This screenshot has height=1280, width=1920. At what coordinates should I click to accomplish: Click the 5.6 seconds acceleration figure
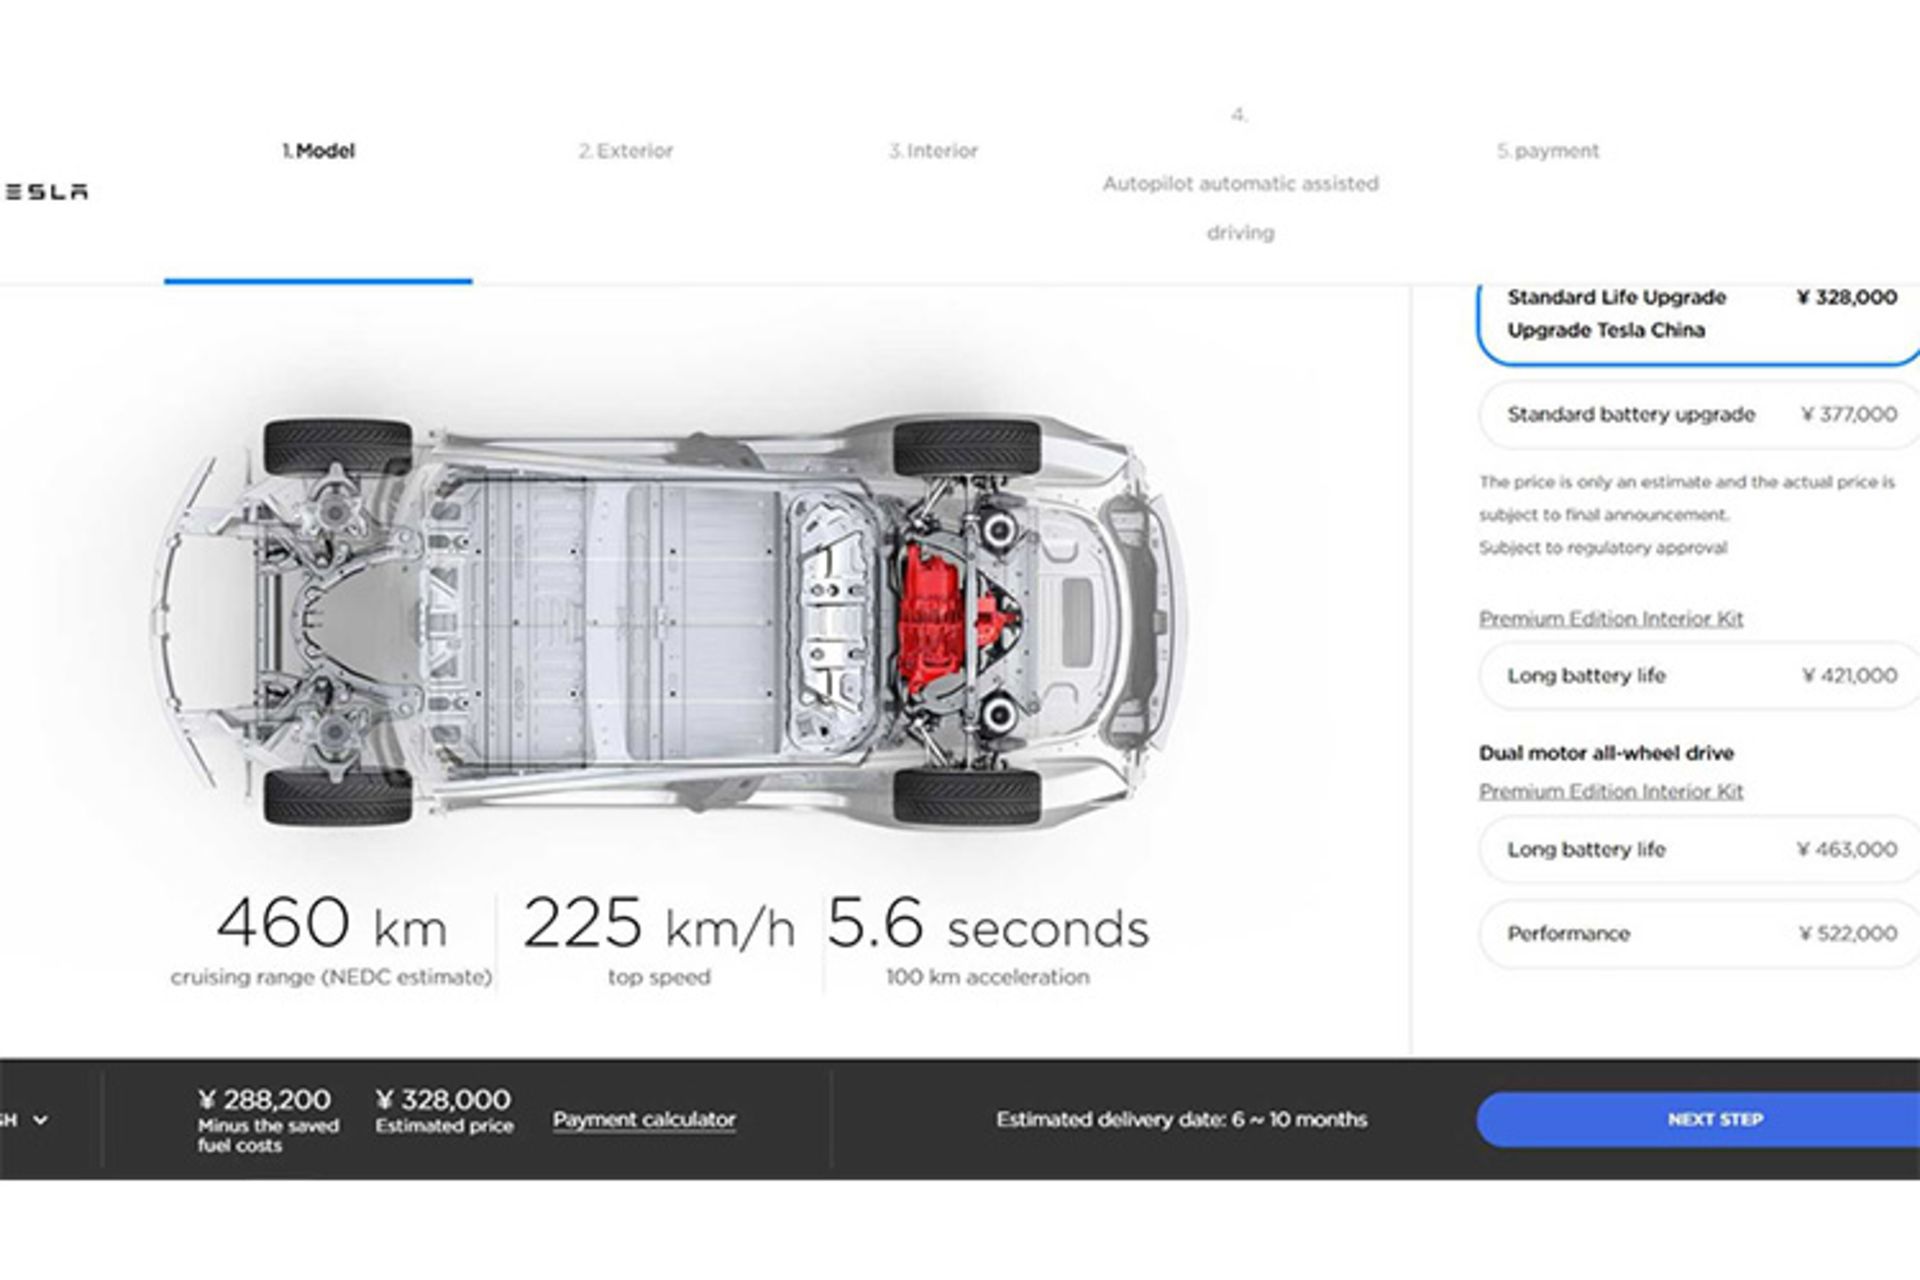click(x=988, y=924)
